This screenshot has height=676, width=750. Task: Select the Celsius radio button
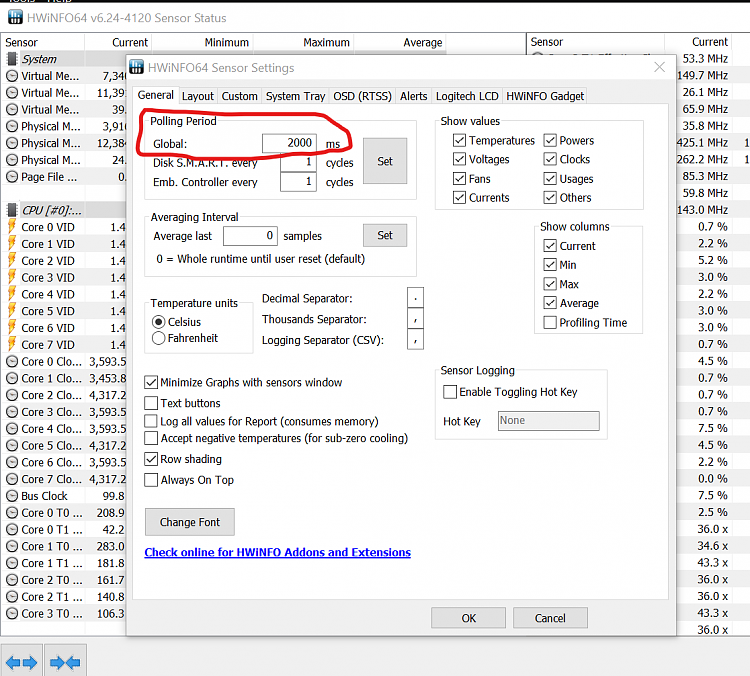point(158,322)
